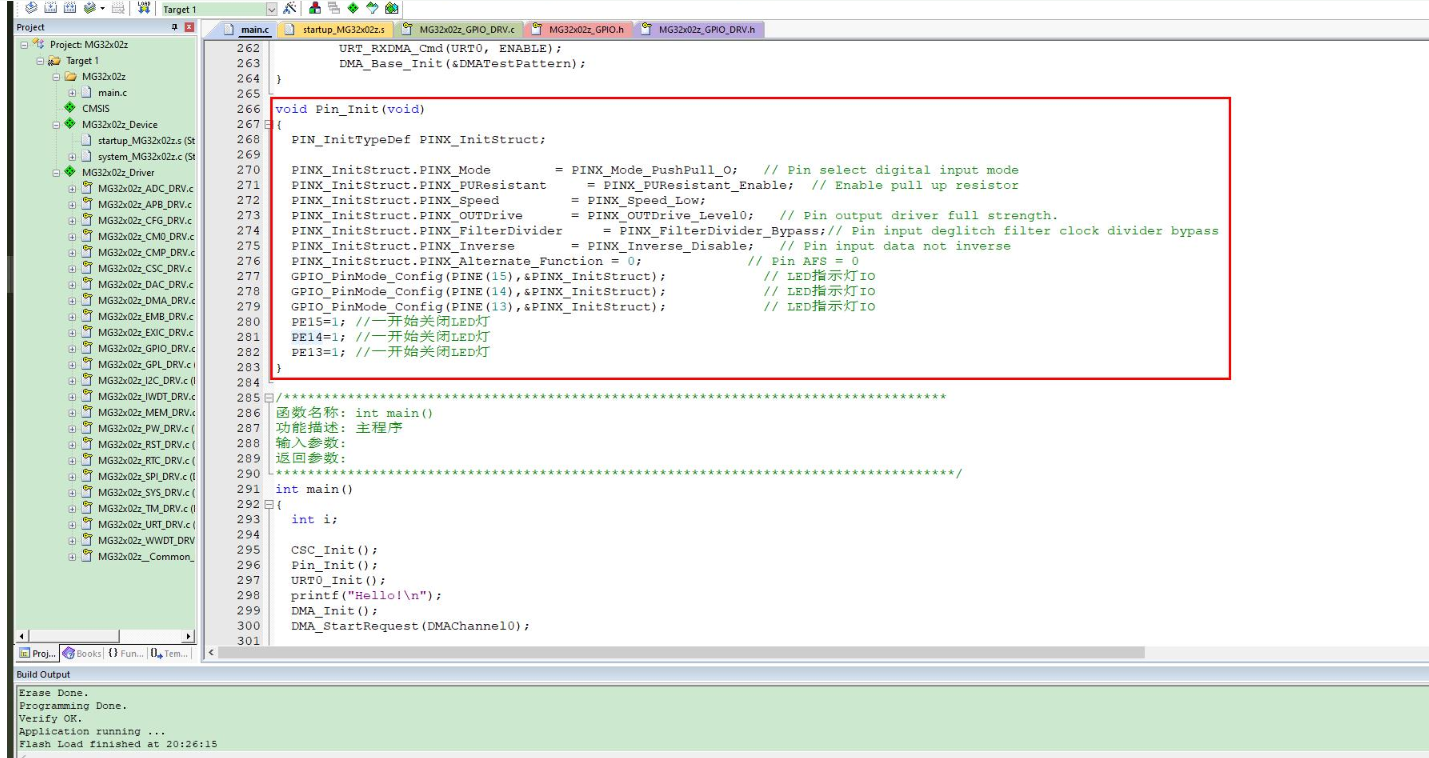This screenshot has height=758, width=1429.
Task: Click "Verify OK." in Build Output
Action: (x=51, y=718)
